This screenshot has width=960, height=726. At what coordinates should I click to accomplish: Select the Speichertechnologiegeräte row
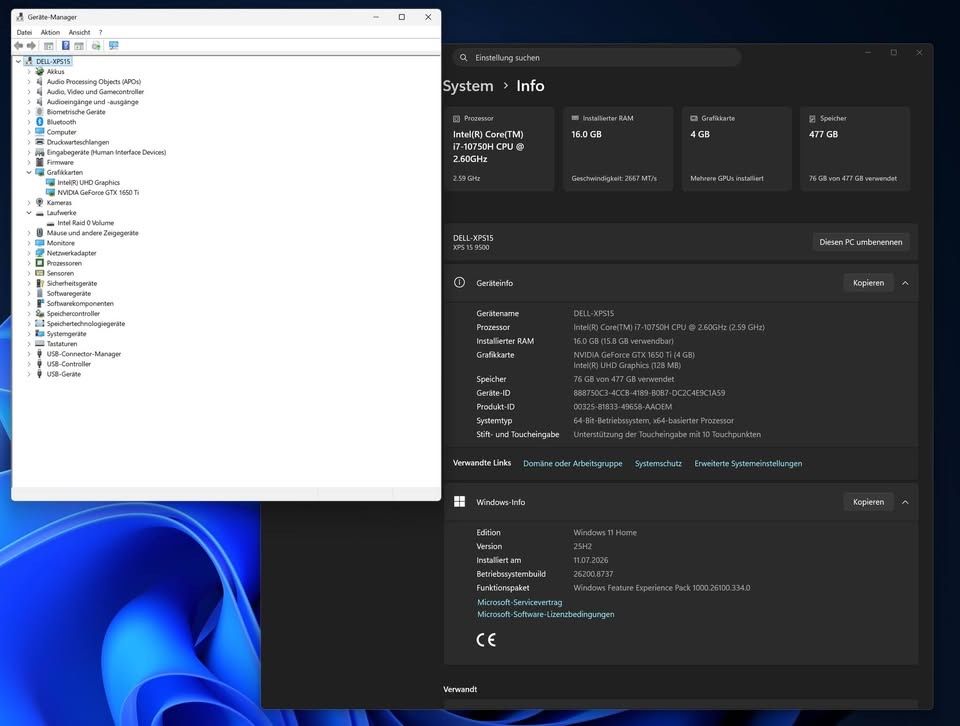coord(86,324)
